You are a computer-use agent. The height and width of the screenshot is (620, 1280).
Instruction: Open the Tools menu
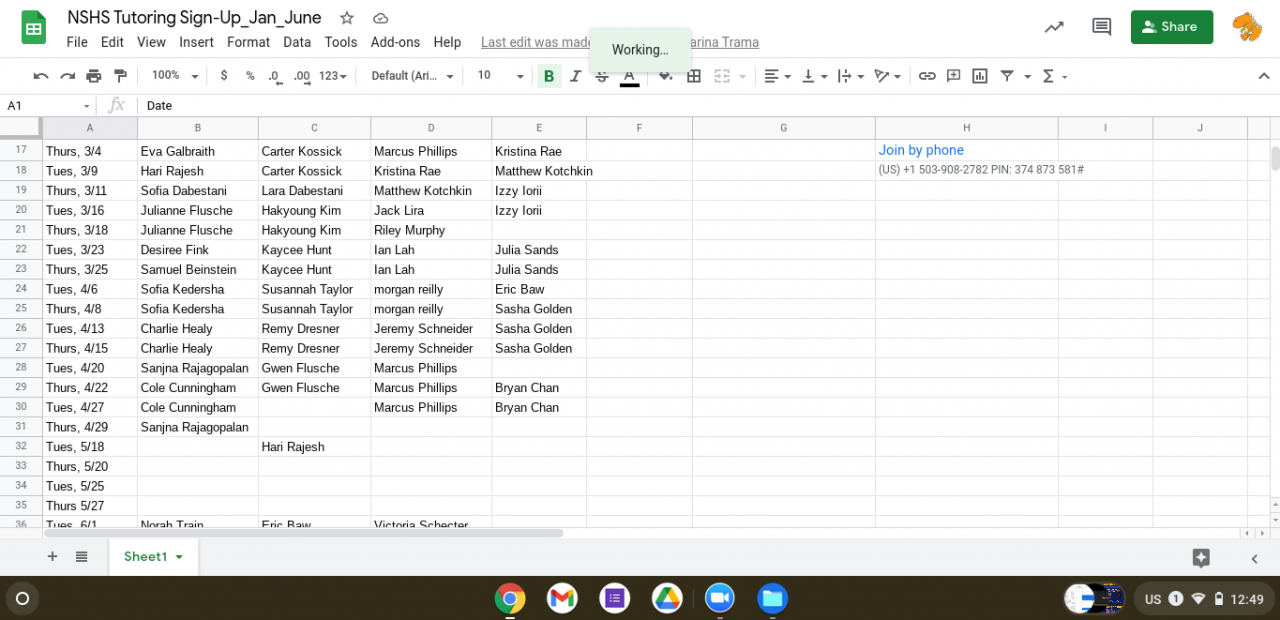coord(341,42)
